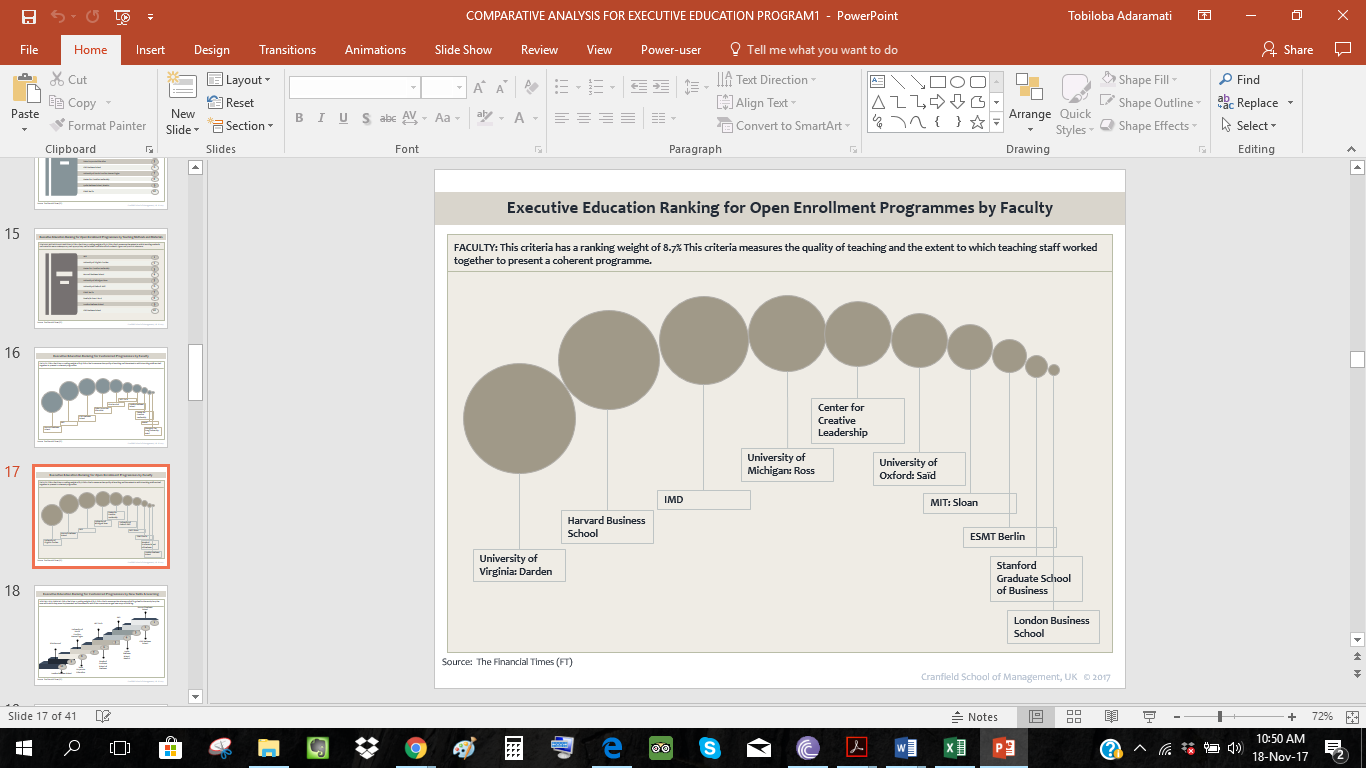Switch to the Transitions tab

click(x=287, y=49)
